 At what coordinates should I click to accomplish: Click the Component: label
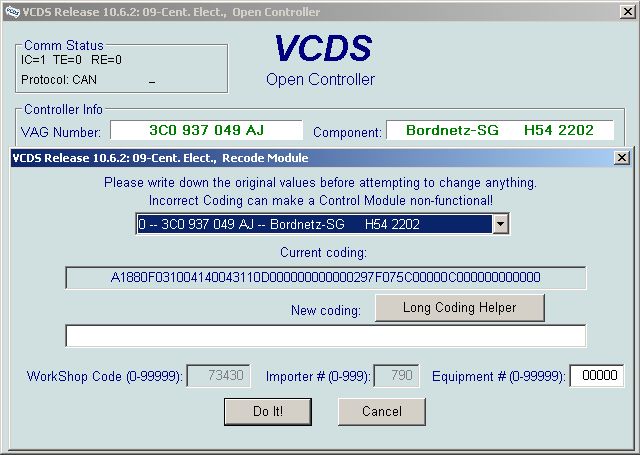[347, 133]
